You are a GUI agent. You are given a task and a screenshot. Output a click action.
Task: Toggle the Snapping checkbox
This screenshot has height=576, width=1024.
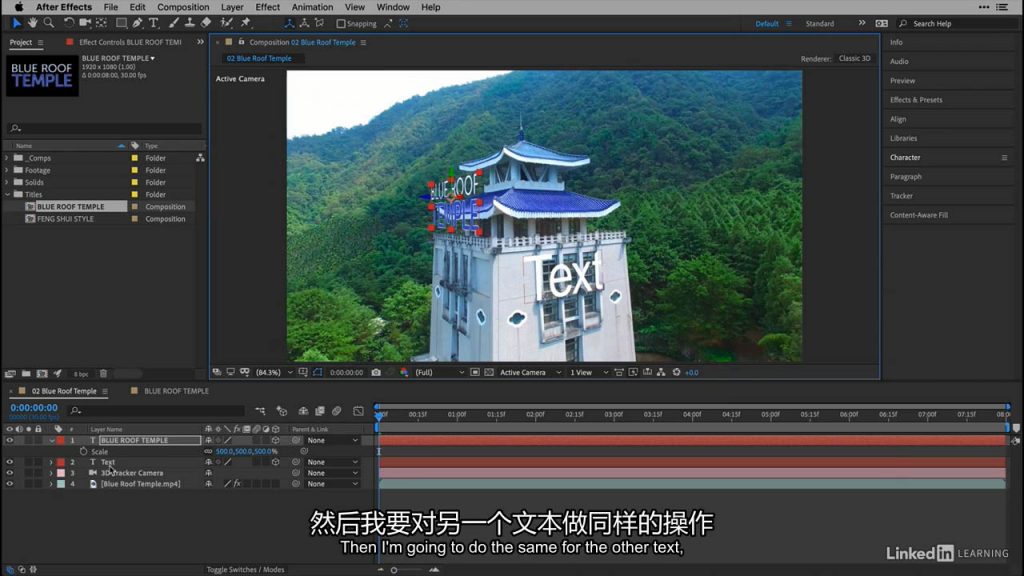coord(340,24)
